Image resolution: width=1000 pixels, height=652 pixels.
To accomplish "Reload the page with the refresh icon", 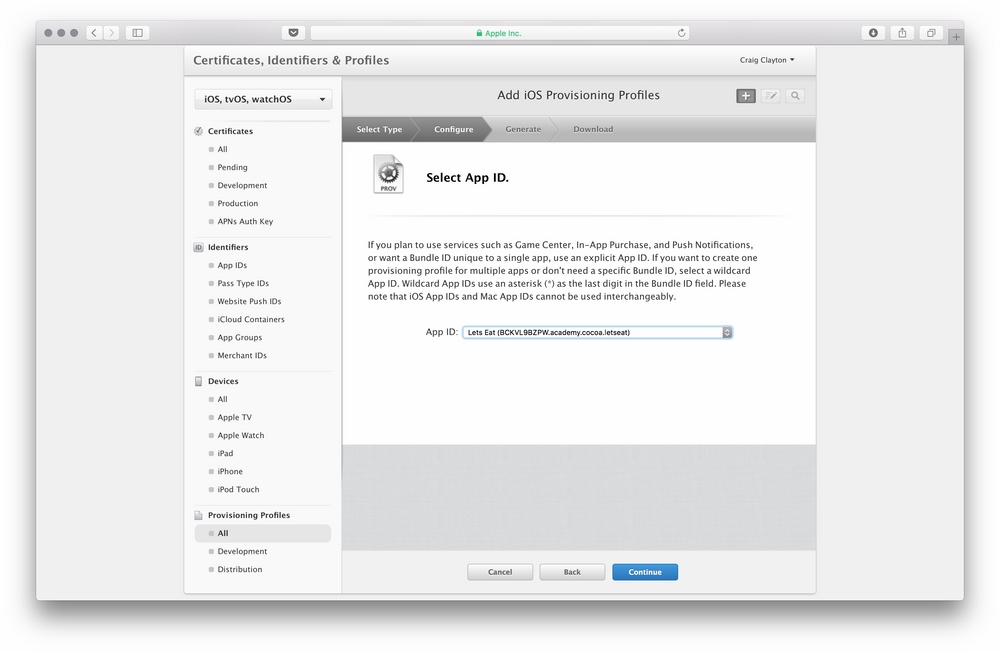I will (x=681, y=33).
